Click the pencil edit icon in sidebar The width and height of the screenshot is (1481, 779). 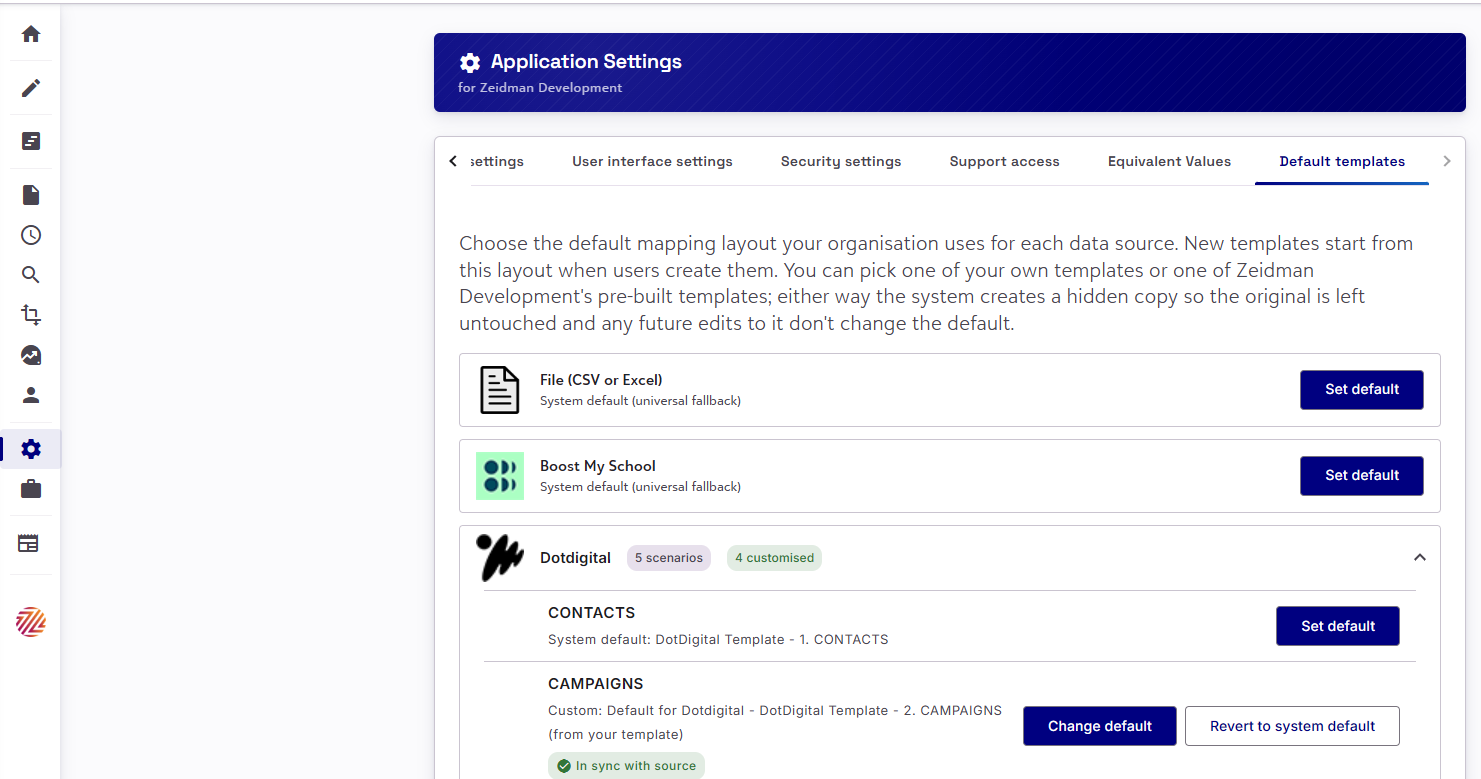click(x=31, y=88)
